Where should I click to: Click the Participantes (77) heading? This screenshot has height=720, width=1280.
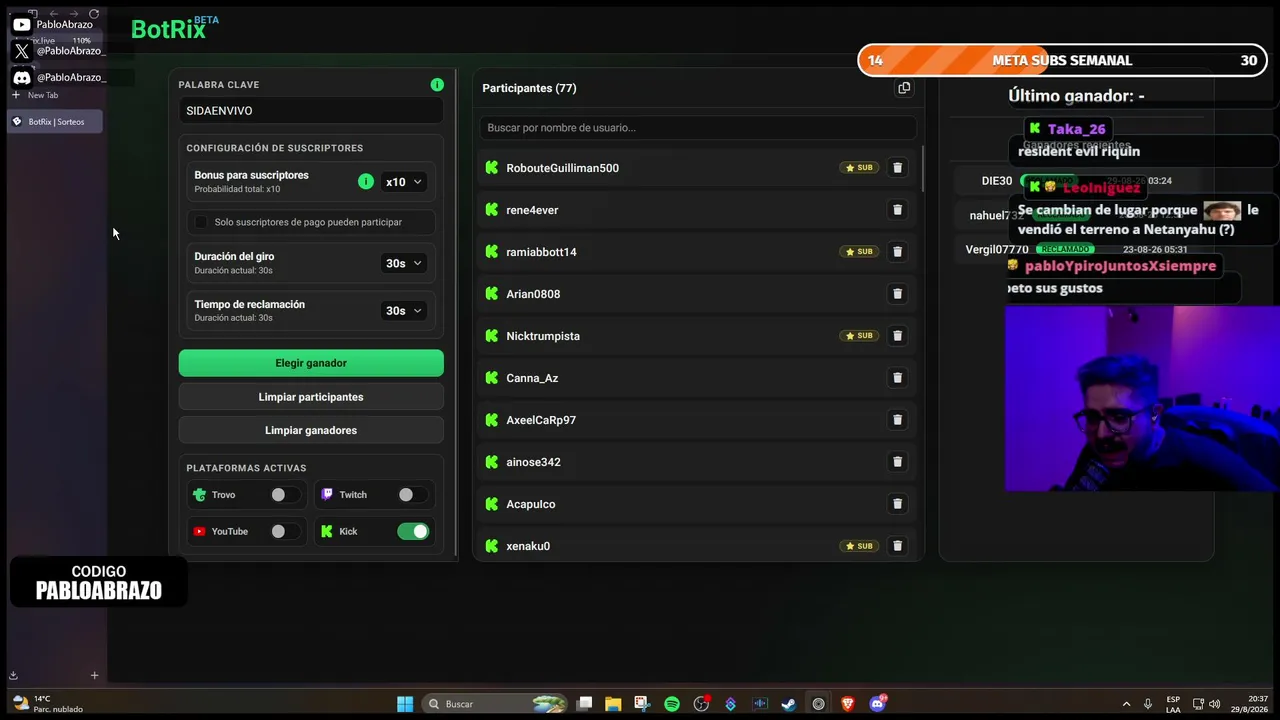(x=529, y=88)
